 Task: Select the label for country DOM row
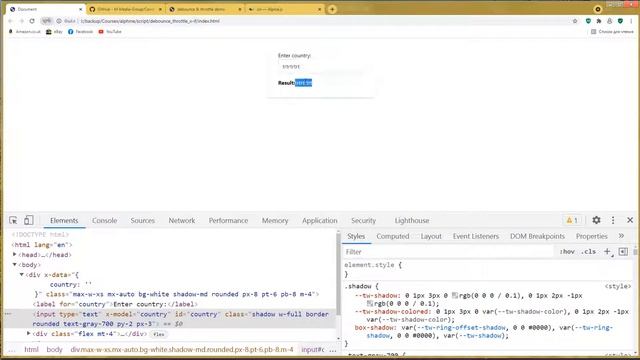pos(115,304)
